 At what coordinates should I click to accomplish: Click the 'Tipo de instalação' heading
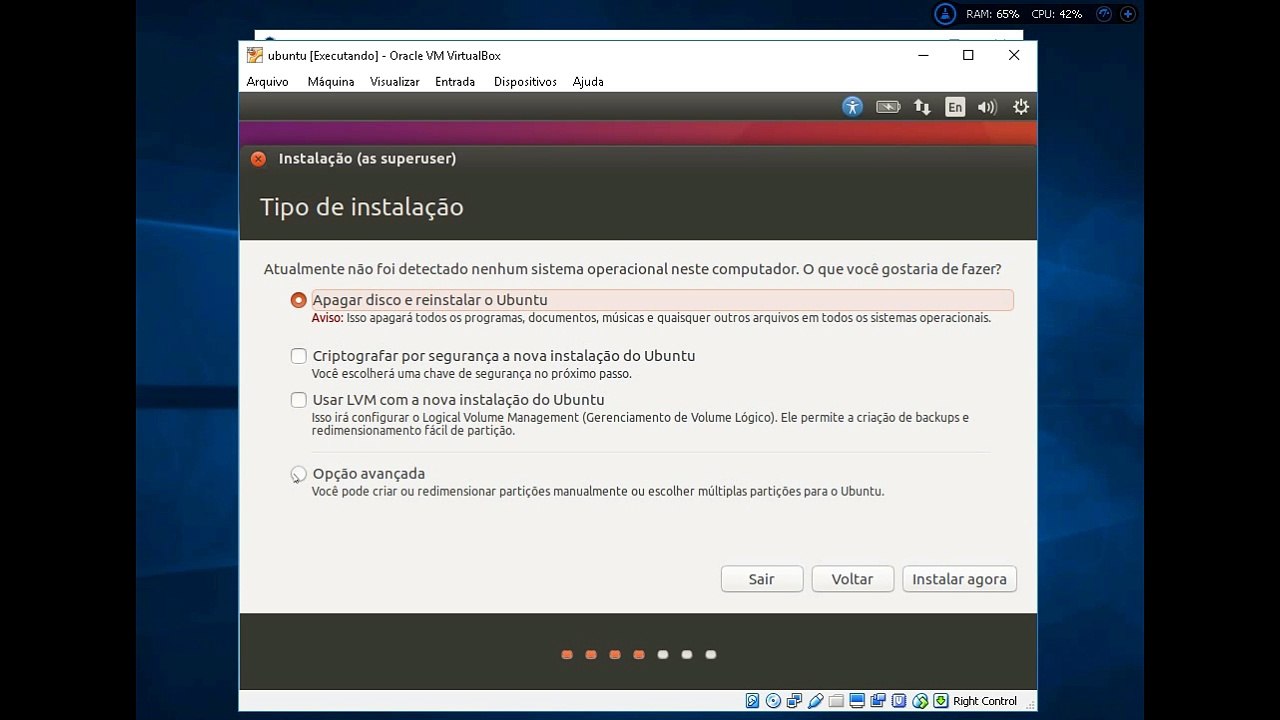362,207
